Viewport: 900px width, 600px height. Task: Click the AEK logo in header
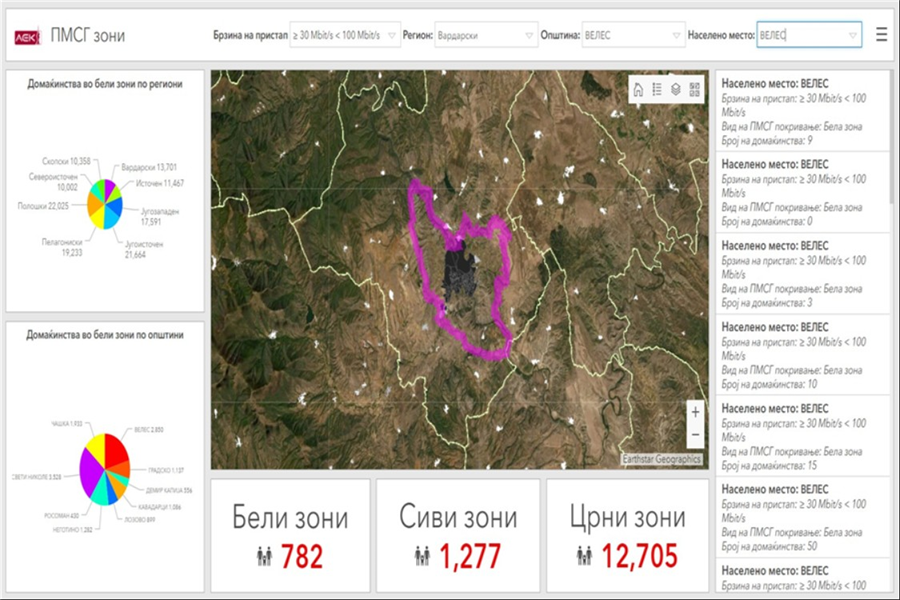pos(28,37)
